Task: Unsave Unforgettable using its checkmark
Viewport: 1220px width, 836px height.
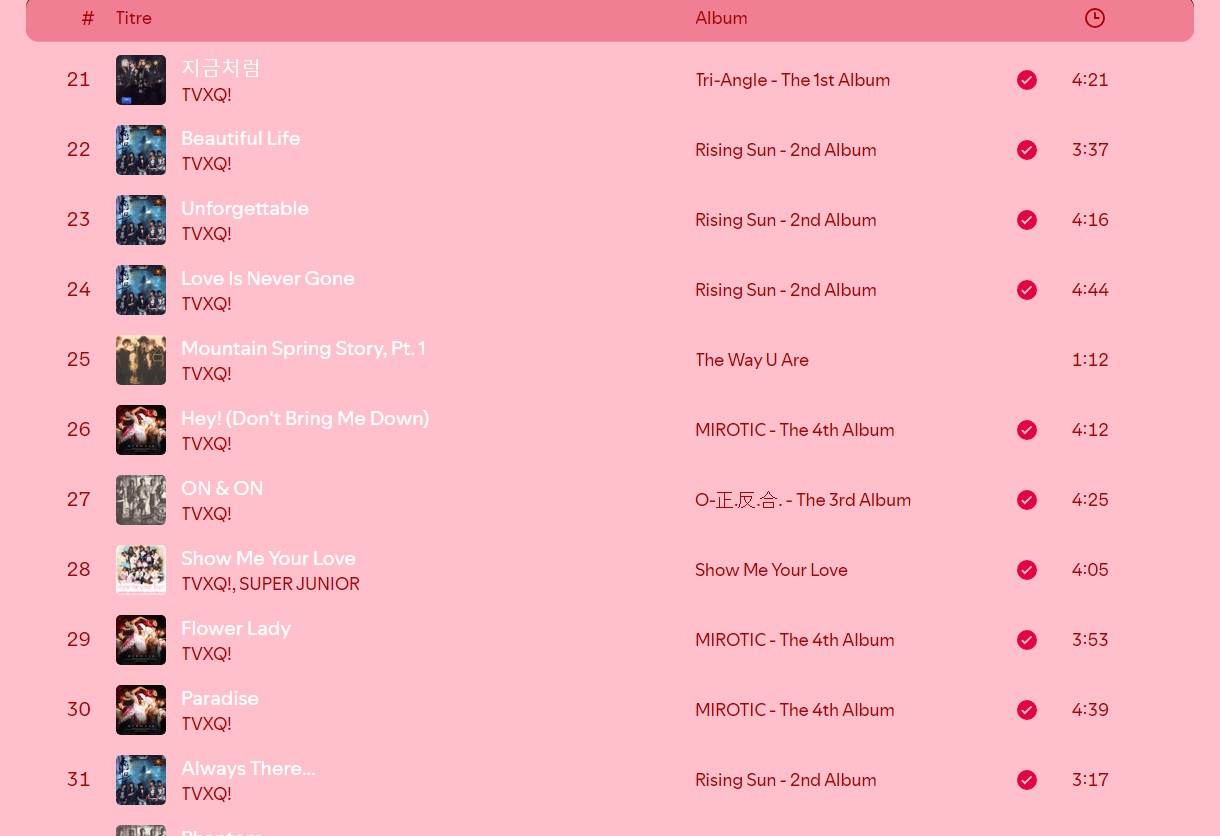Action: (1027, 220)
